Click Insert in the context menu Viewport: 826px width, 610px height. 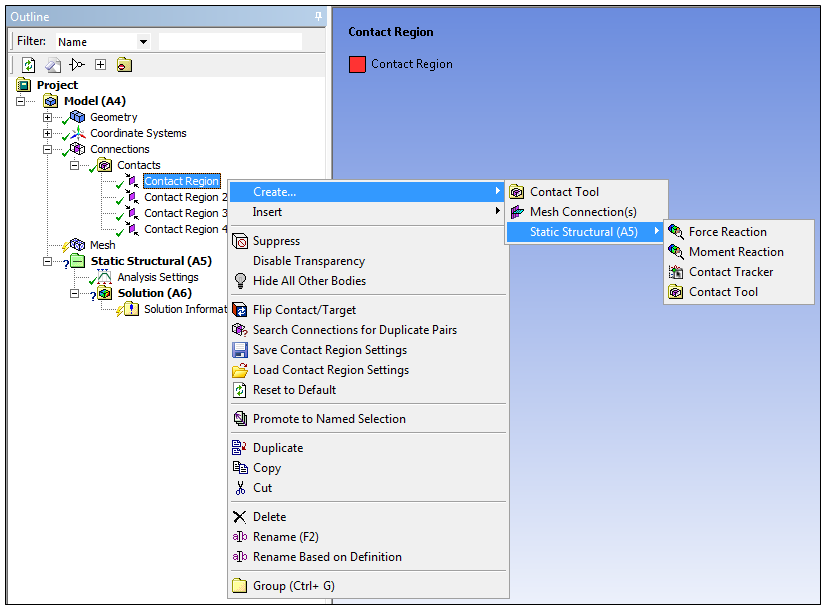266,211
